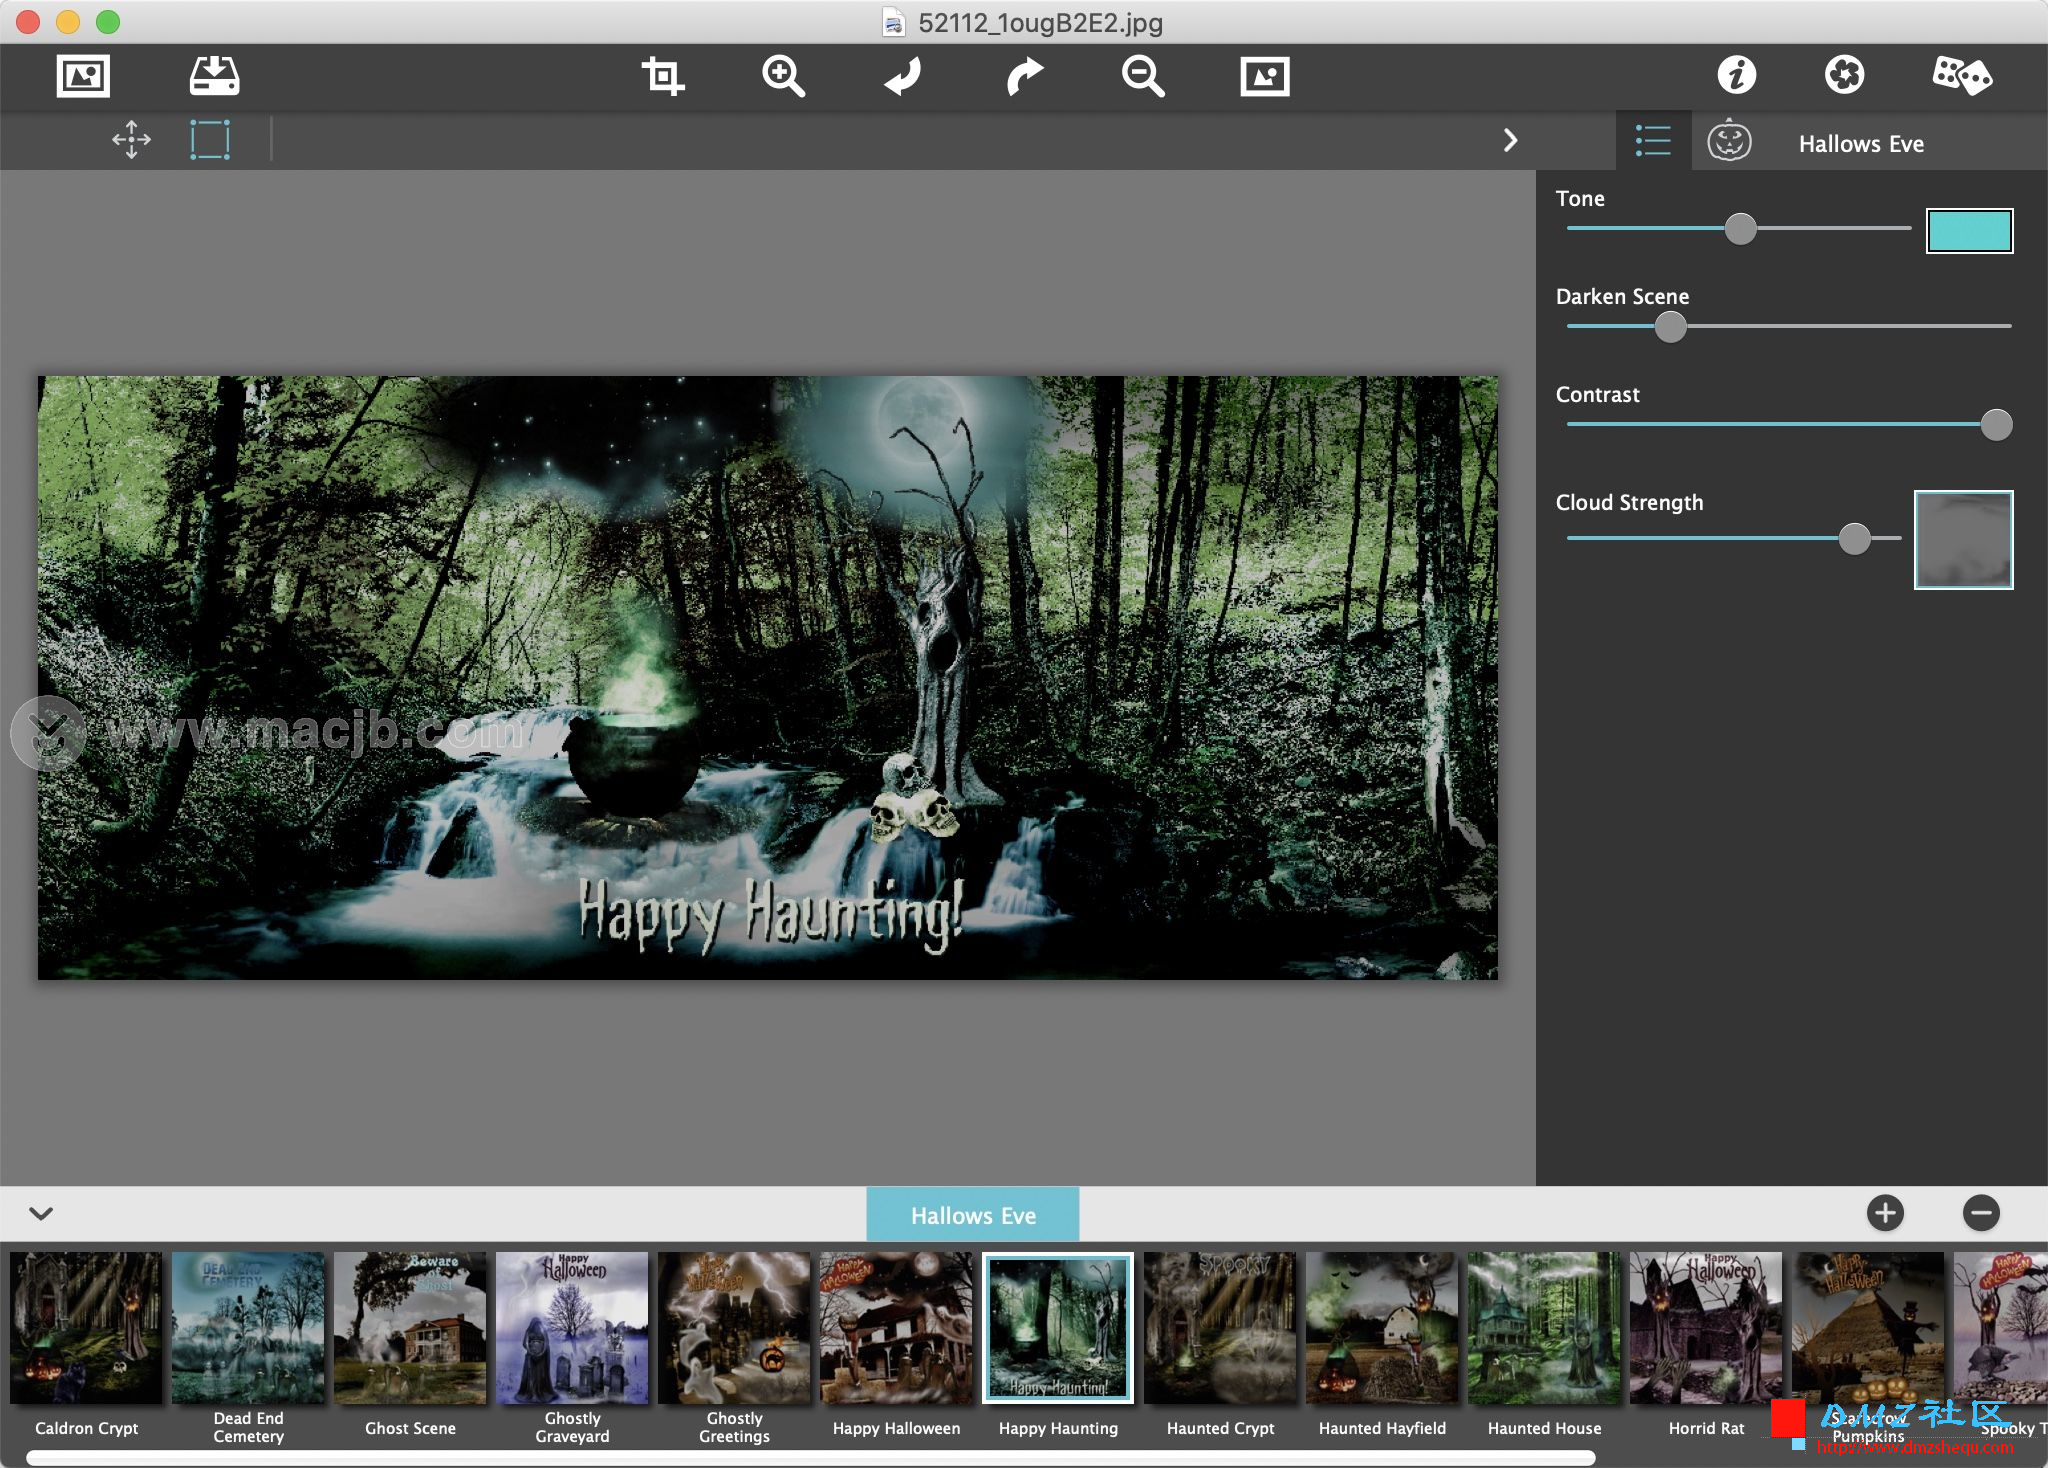2048x1468 pixels.
Task: Open the Tone color swatch
Action: coord(1969,231)
